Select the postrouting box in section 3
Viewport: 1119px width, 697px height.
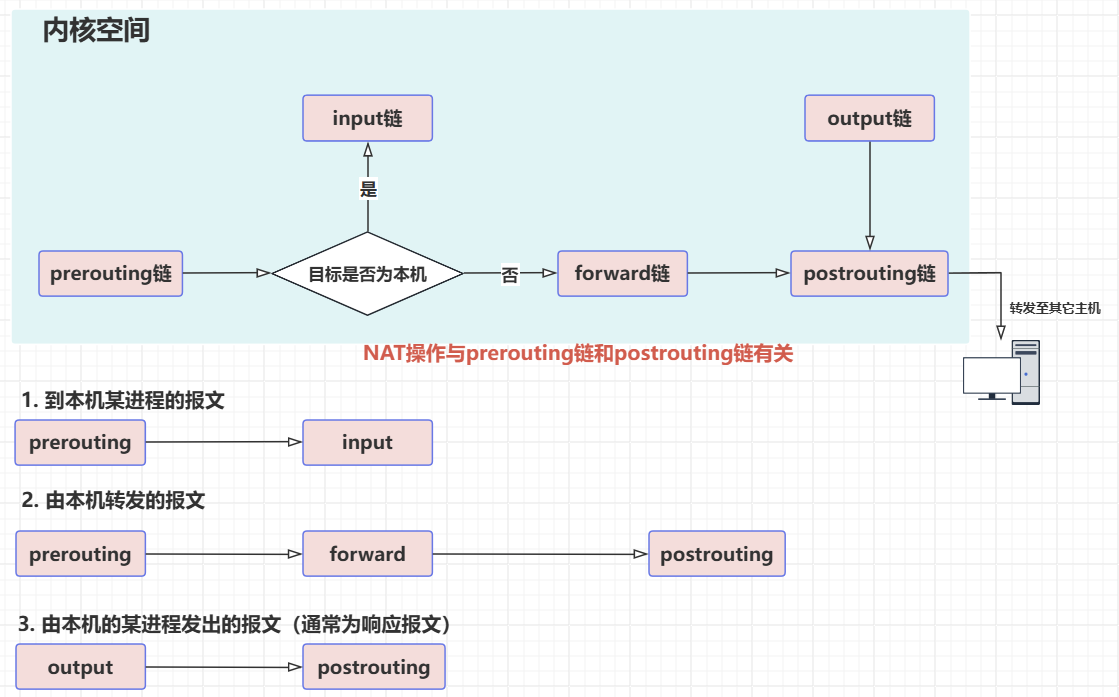pos(373,668)
